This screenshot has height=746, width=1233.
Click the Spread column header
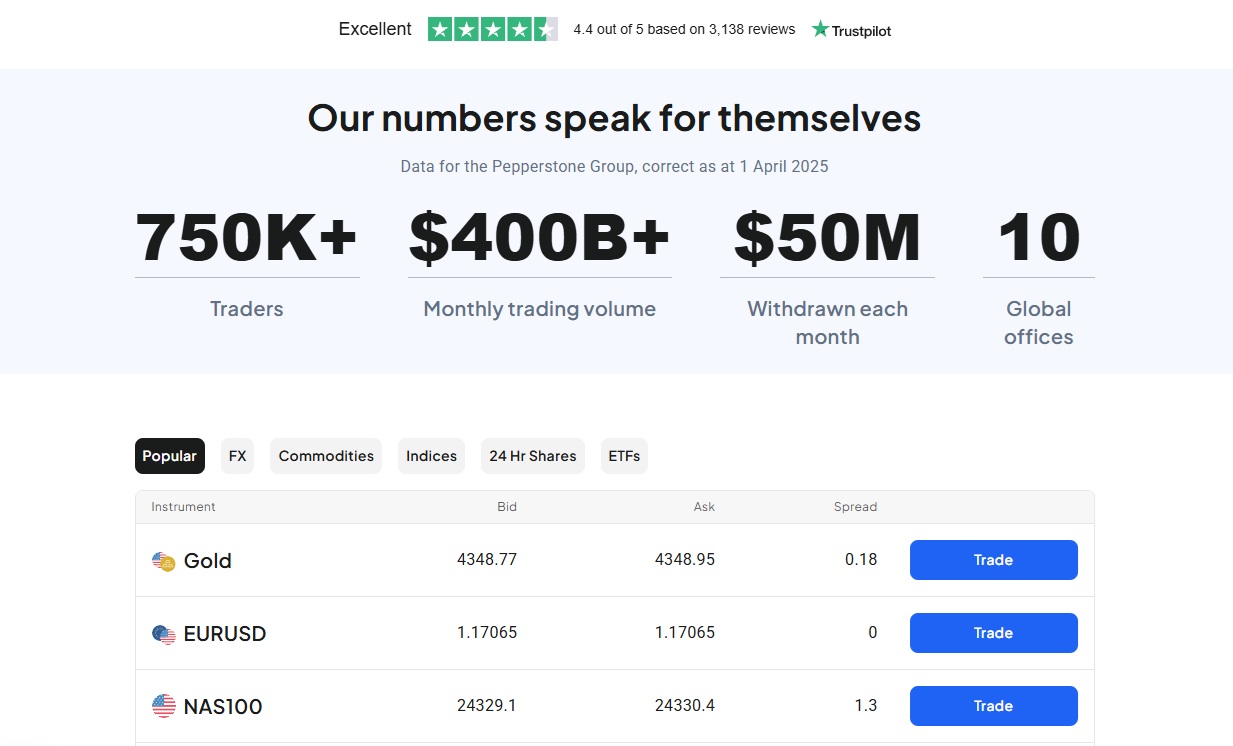pos(855,507)
